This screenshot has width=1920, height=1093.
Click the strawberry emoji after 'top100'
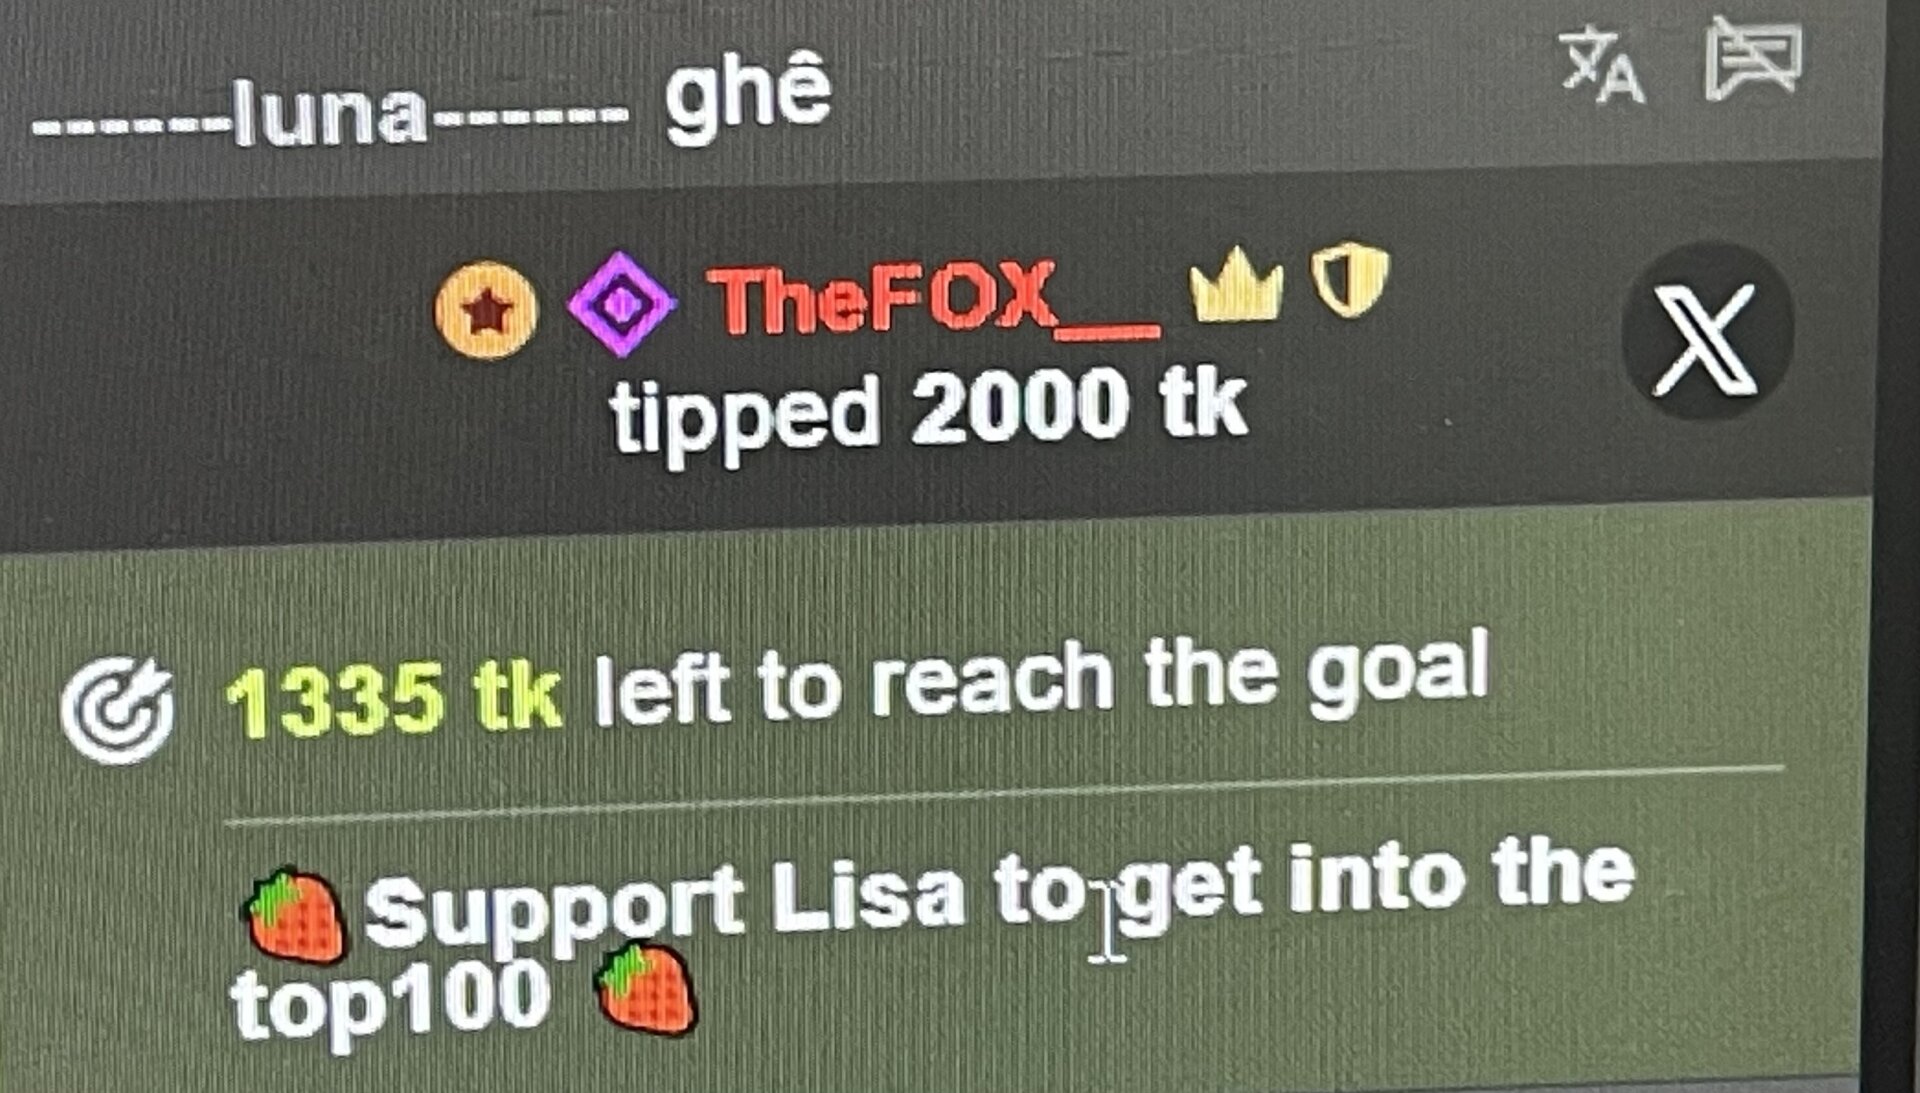[645, 990]
